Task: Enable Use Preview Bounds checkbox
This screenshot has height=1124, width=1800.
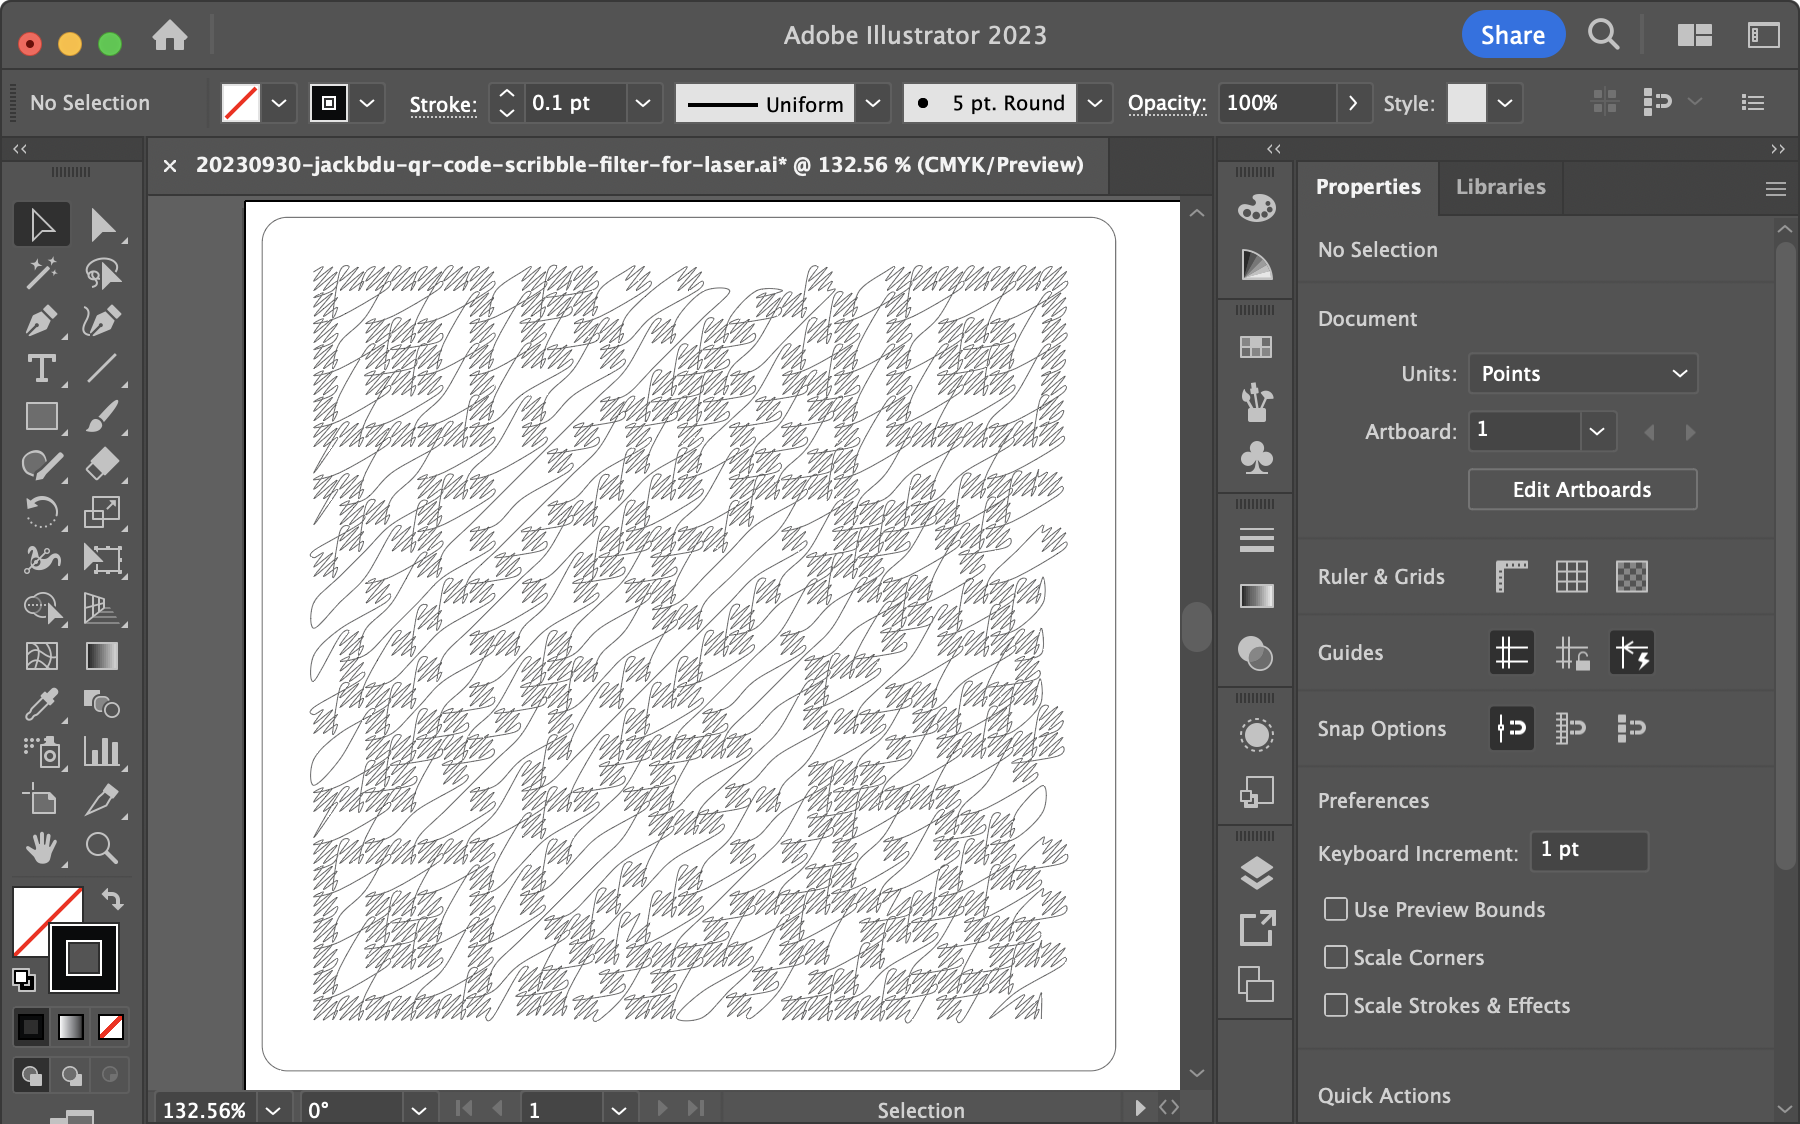Action: (1335, 909)
